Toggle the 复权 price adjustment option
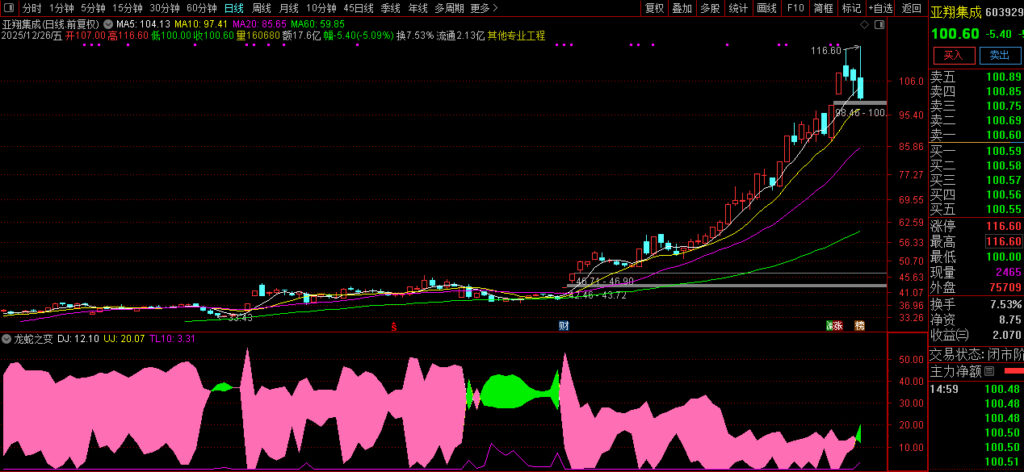Screen dimensions: 1024x472 (x=654, y=8)
